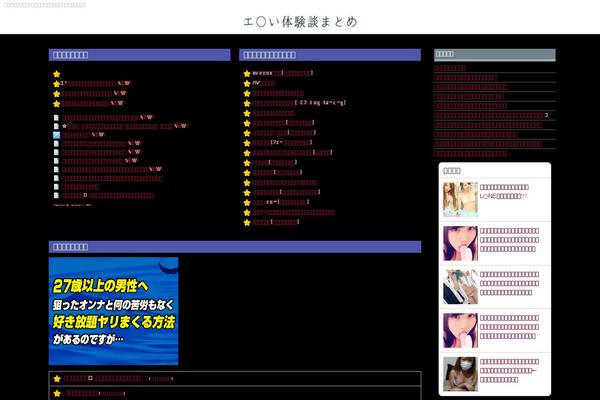
Task: Open the sidebar link ending with a question mark
Action: (491, 115)
